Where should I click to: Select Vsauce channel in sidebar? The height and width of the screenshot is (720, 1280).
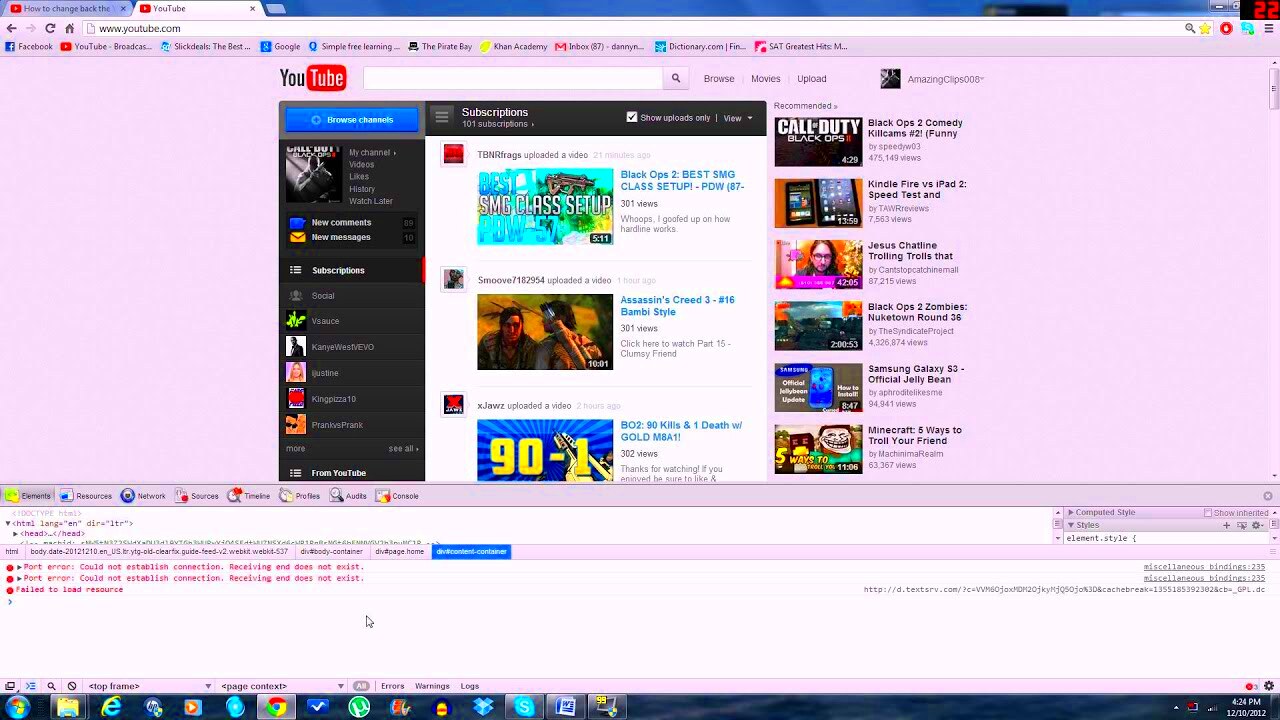point(325,321)
